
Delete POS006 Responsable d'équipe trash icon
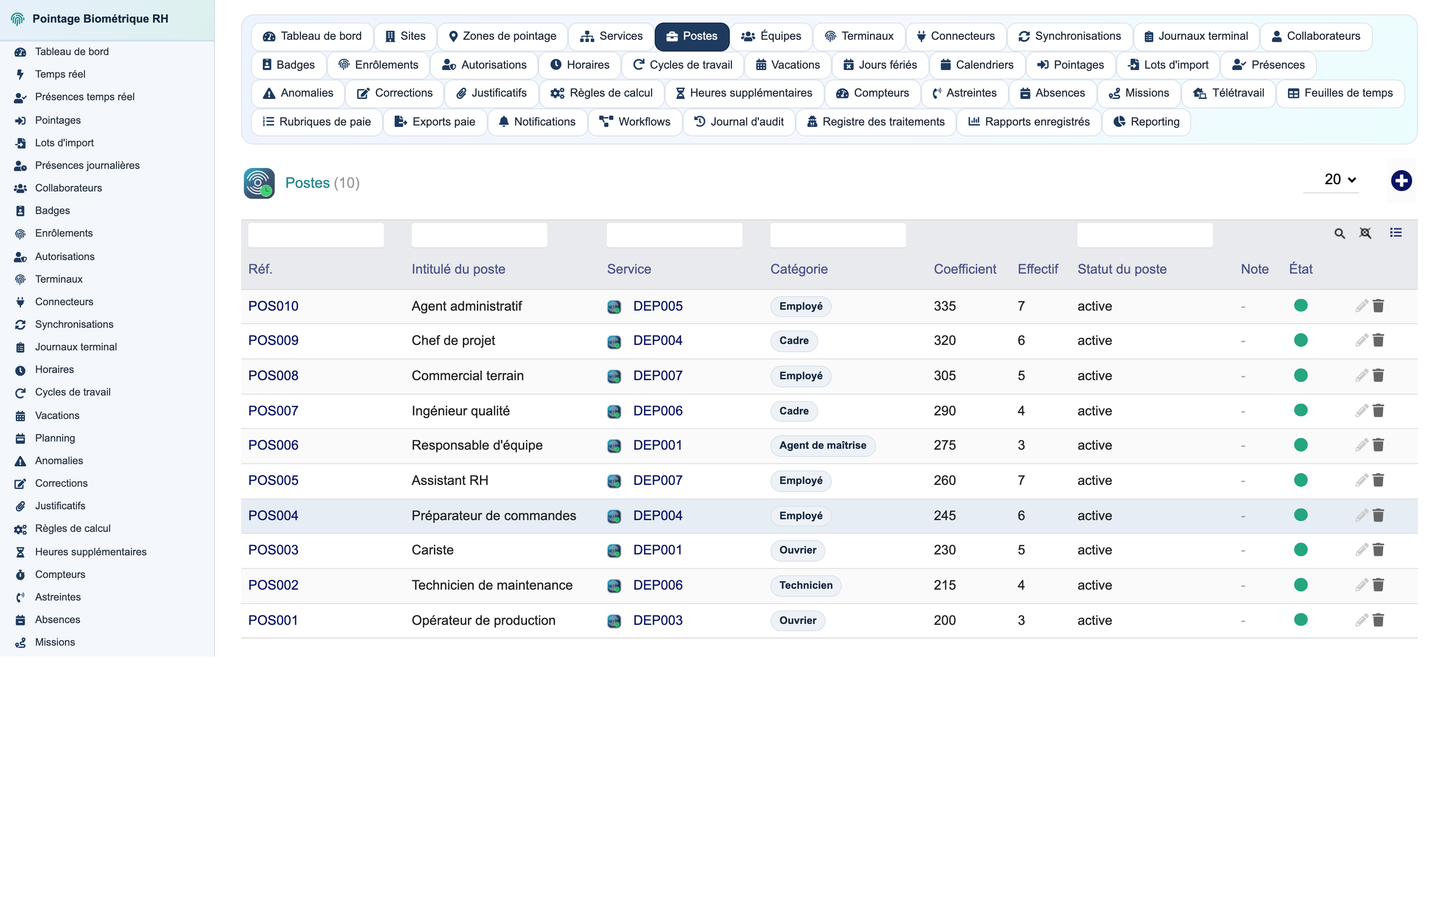[1378, 445]
